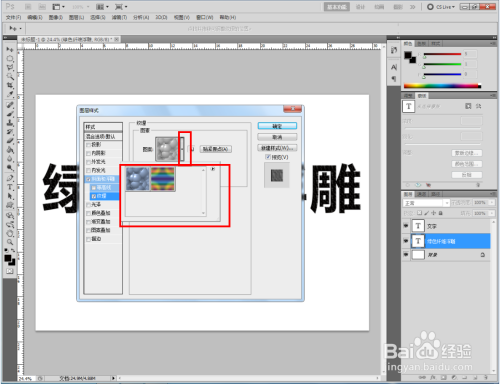Choose the blue bubbles pattern thumbnail
The width and height of the screenshot is (500, 384).
[x=138, y=179]
